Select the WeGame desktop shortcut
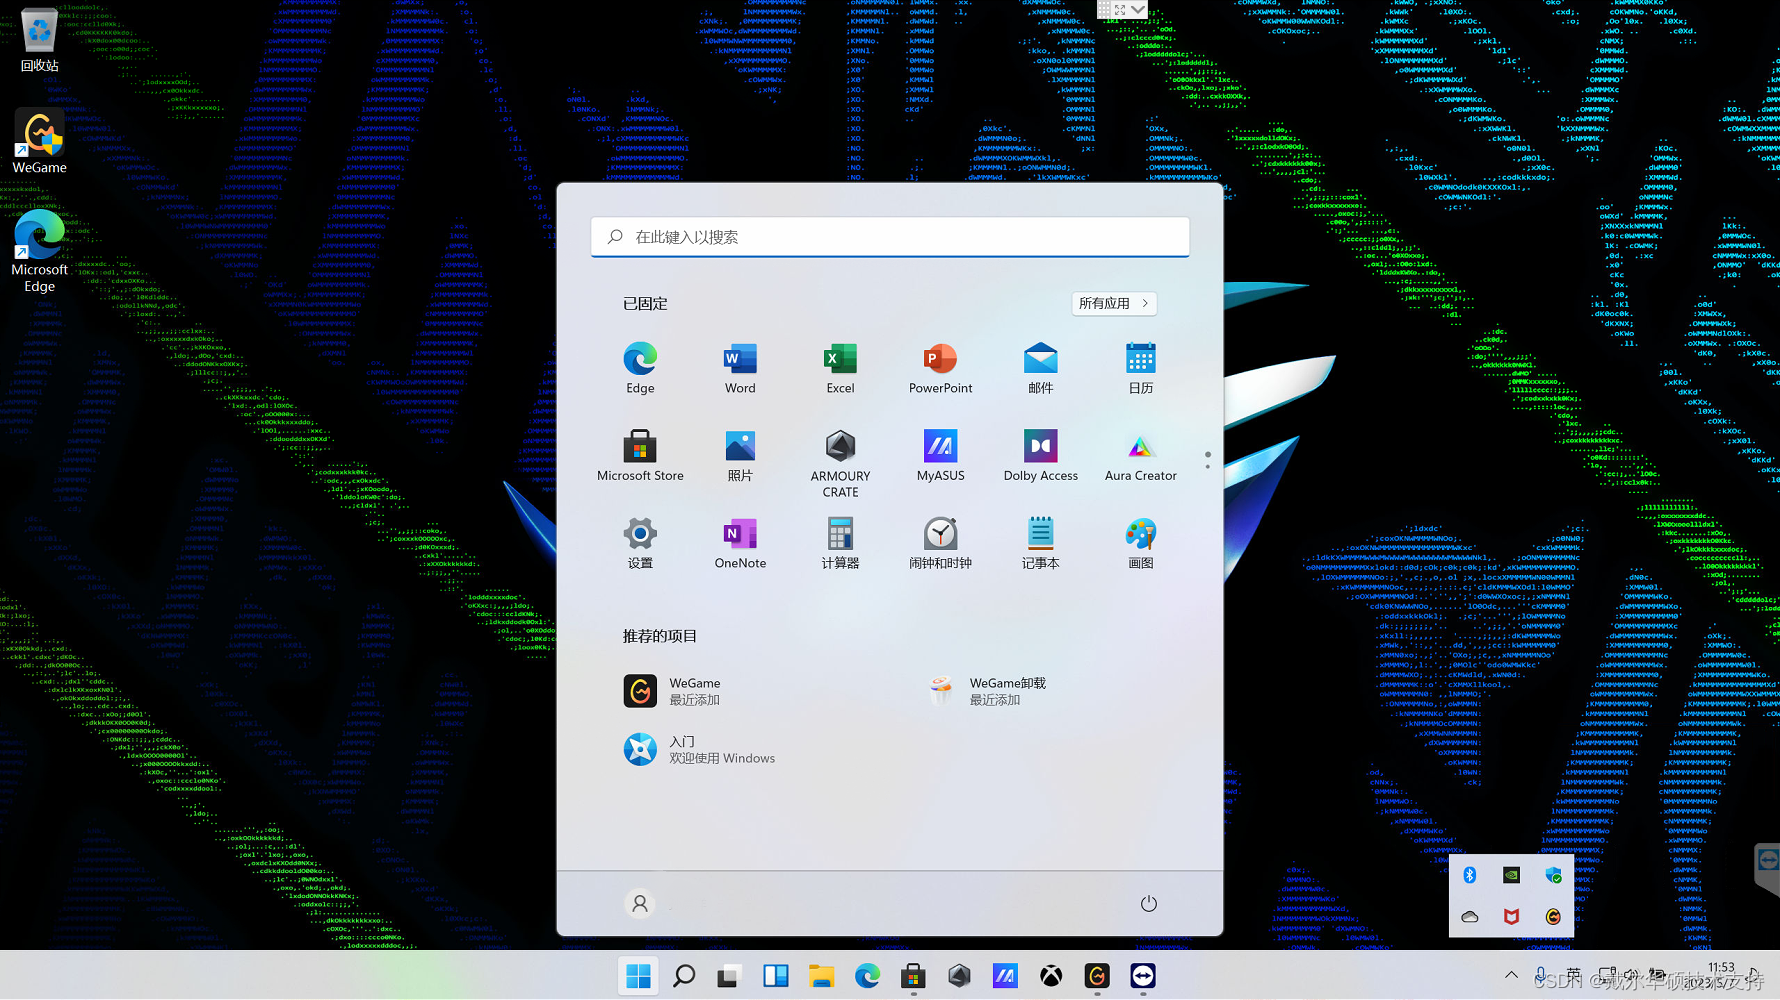The width and height of the screenshot is (1780, 1000). [39, 141]
